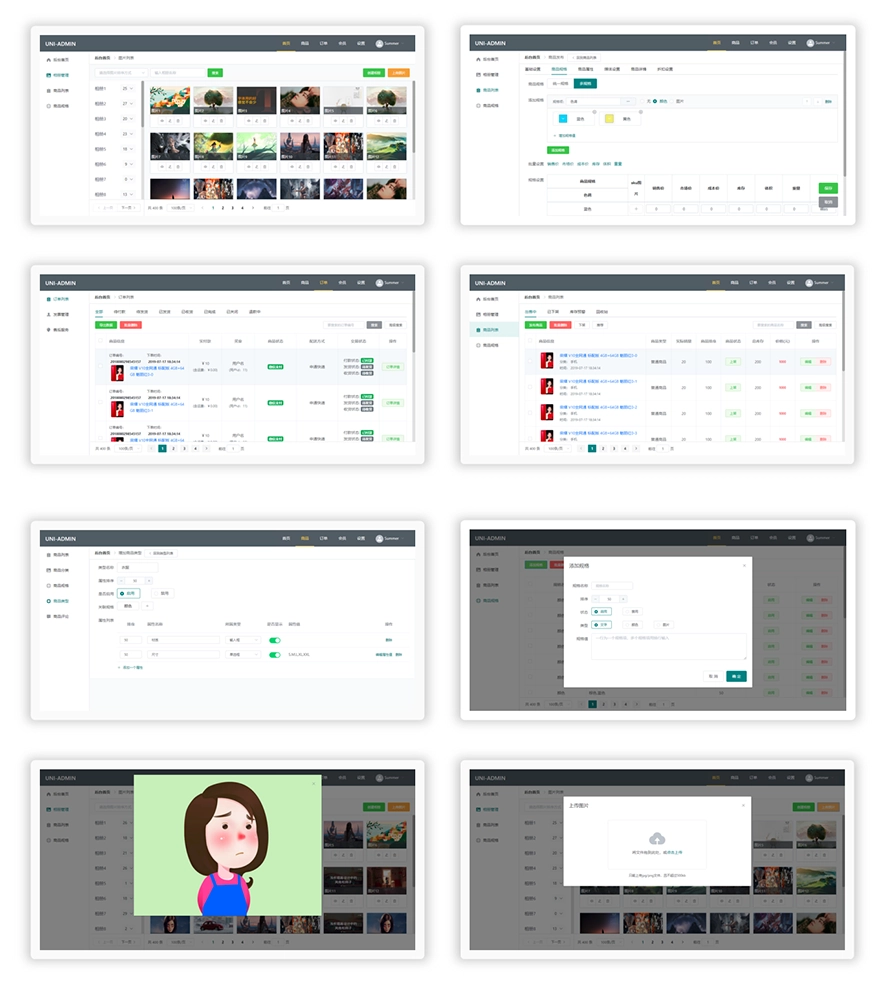The width and height of the screenshot is (880, 990).
Task: Click the orange upload button in top-left gallery
Action: tap(398, 73)
